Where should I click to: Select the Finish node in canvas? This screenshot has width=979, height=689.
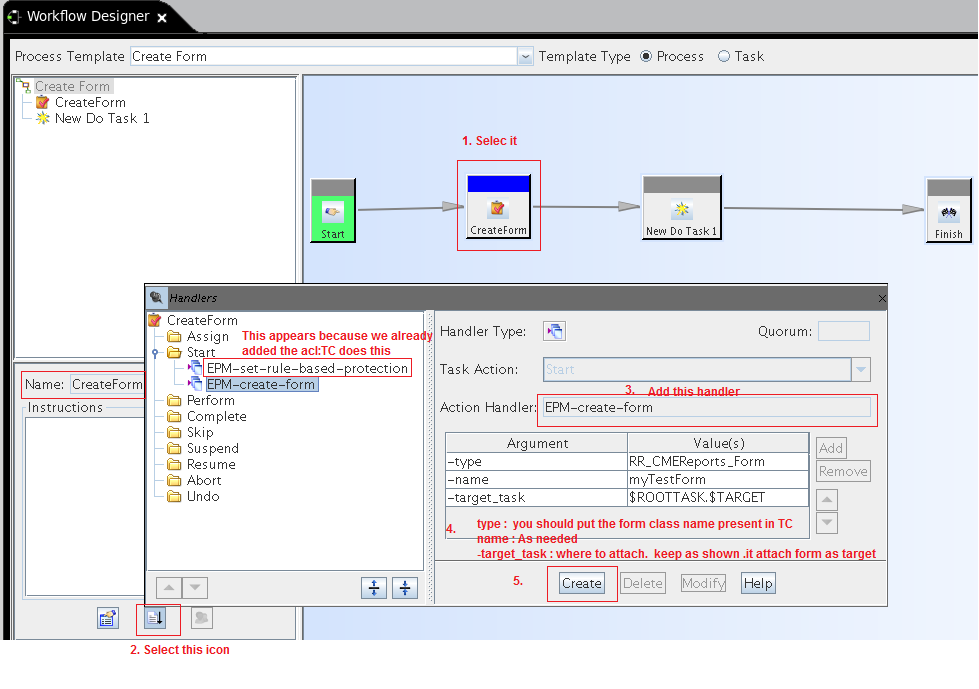click(x=948, y=210)
